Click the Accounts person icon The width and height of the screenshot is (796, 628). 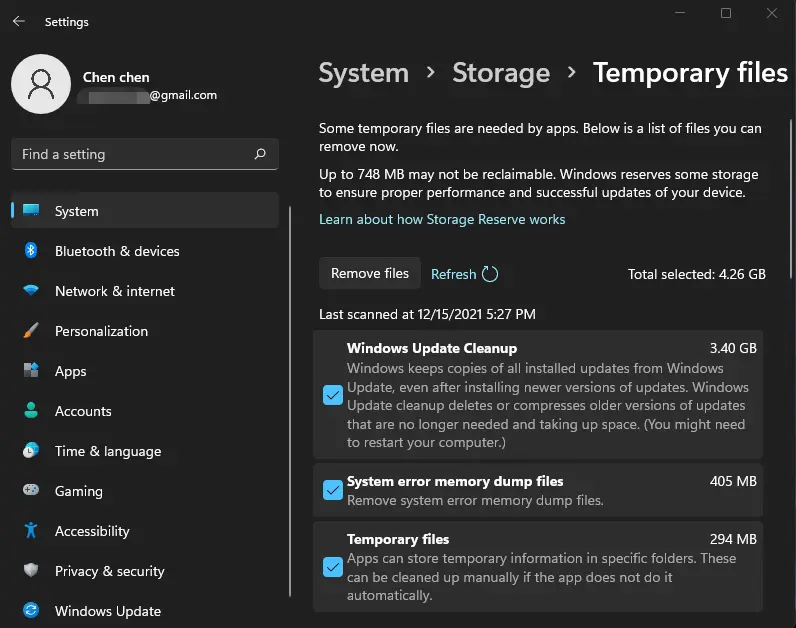31,410
